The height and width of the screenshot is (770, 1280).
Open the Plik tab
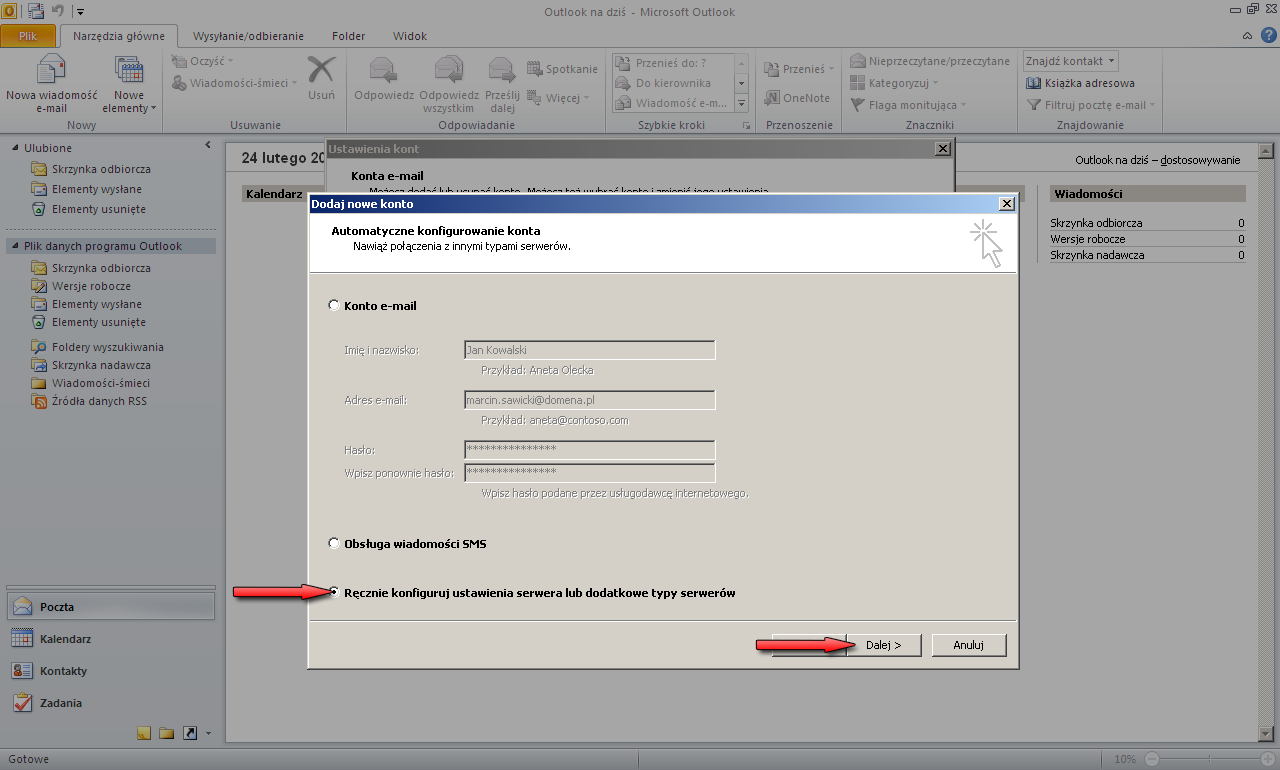click(29, 36)
